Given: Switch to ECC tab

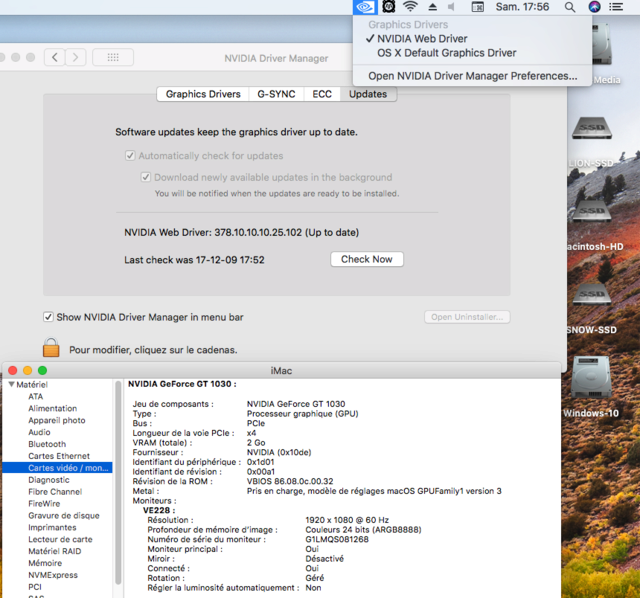Looking at the screenshot, I should point(322,94).
